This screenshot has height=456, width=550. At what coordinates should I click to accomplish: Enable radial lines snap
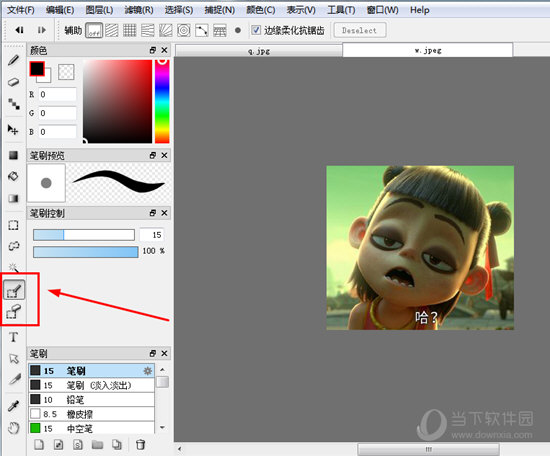(x=166, y=31)
